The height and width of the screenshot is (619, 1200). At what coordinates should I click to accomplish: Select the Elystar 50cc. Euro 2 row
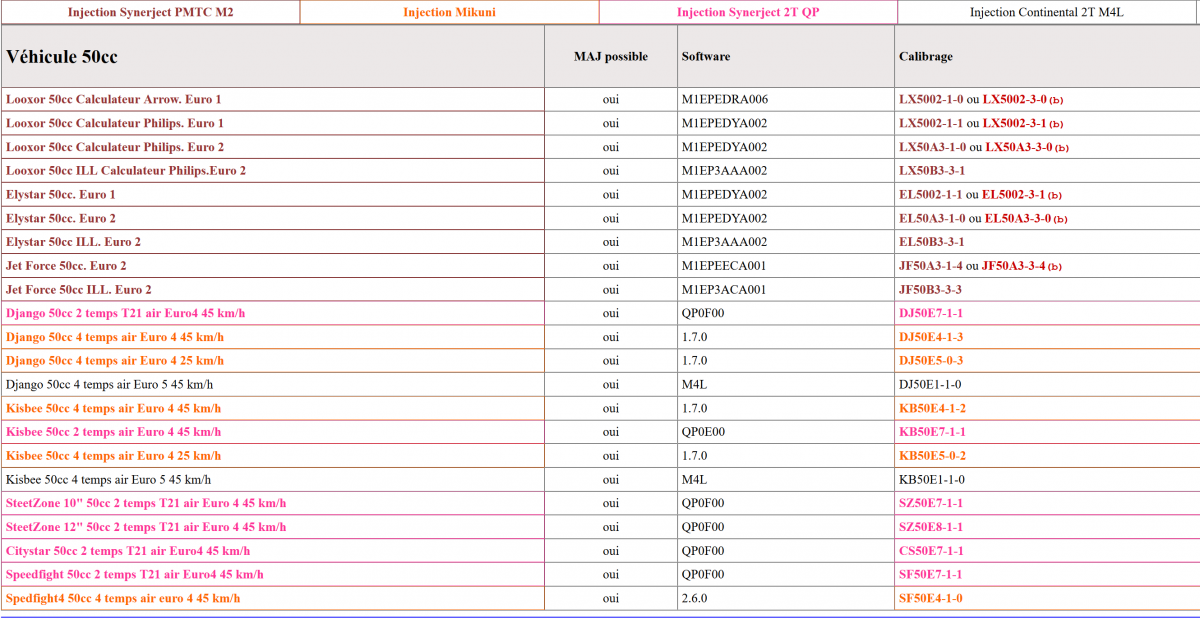[x=61, y=218]
